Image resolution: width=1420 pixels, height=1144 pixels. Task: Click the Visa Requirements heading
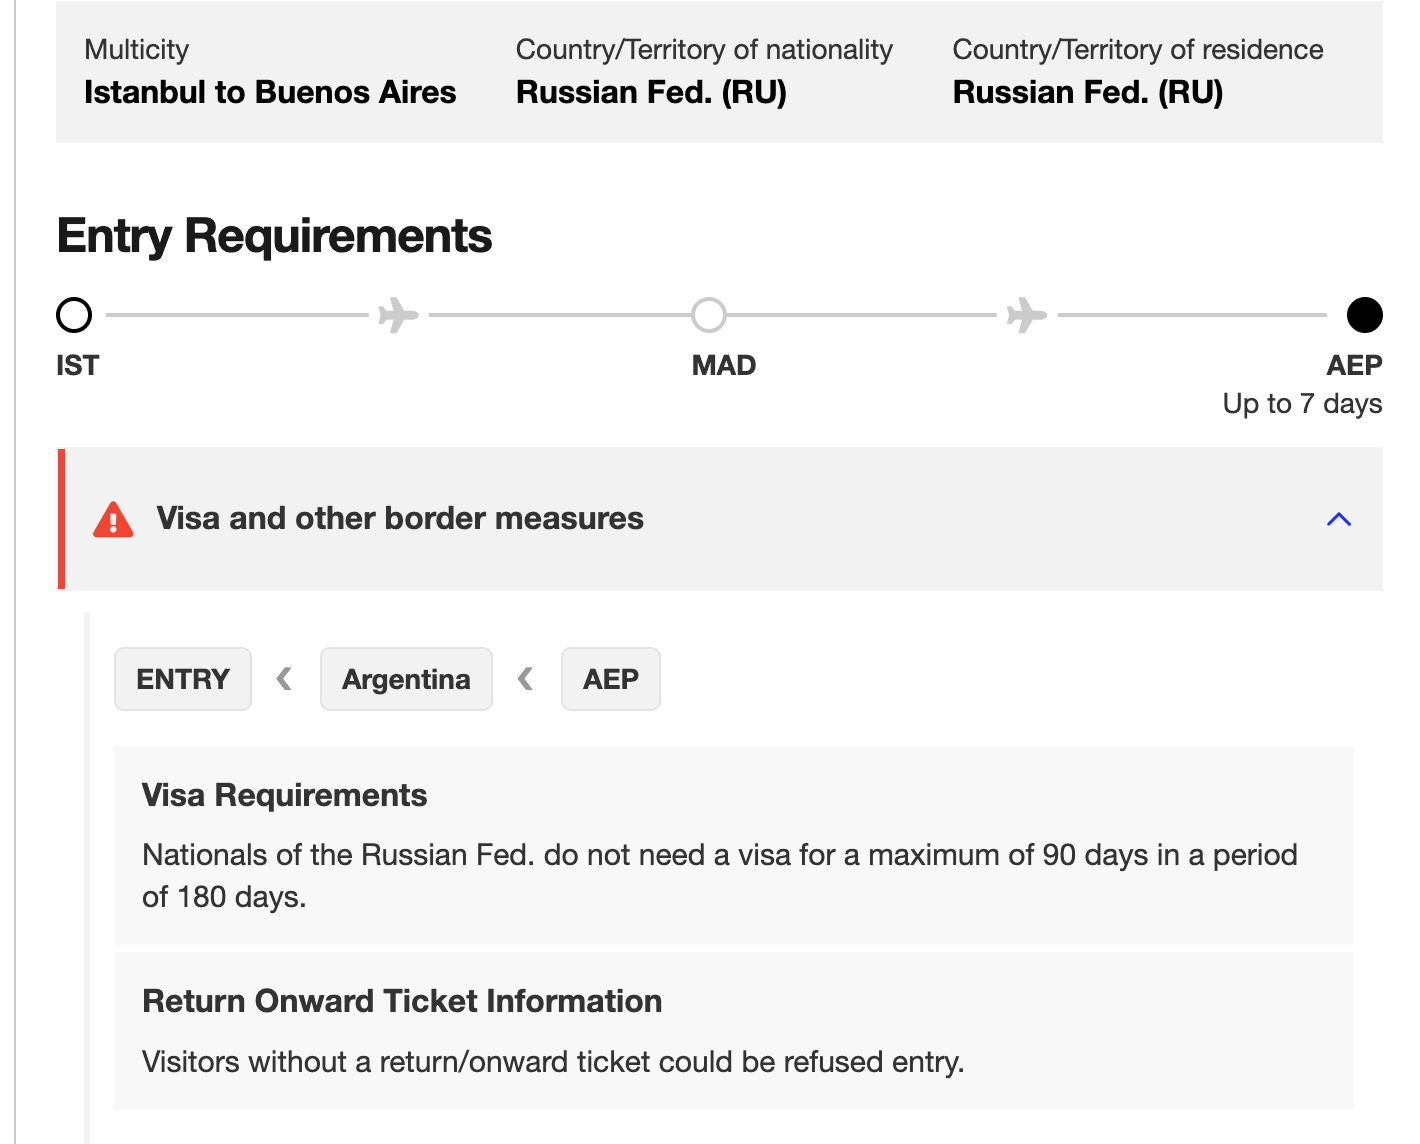click(284, 795)
